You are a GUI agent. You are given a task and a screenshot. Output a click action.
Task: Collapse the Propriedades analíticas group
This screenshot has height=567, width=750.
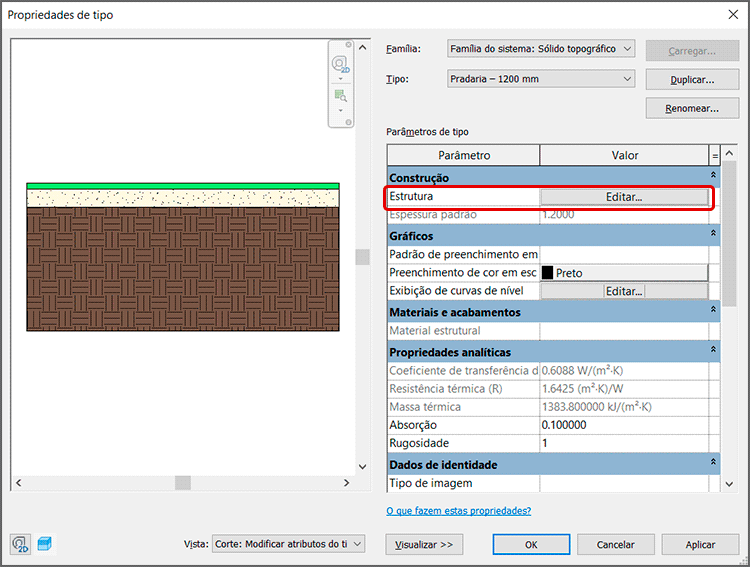(714, 351)
